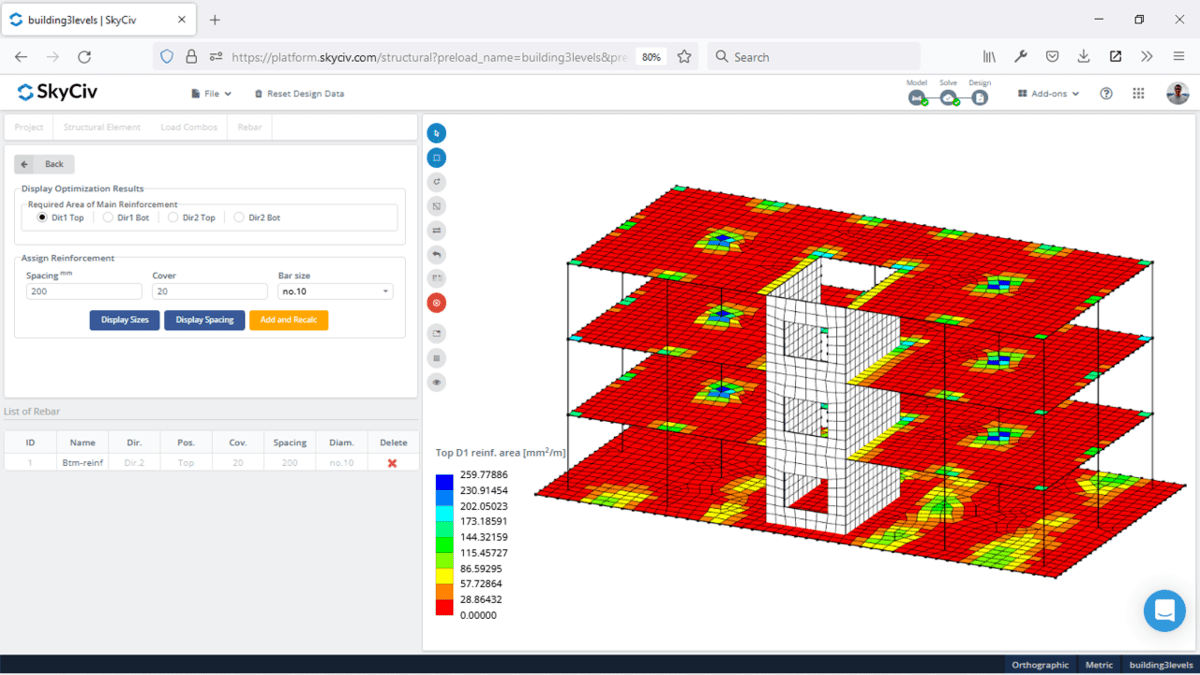The width and height of the screenshot is (1200, 675).
Task: Click the red record/solve icon in side toolbar
Action: click(436, 302)
